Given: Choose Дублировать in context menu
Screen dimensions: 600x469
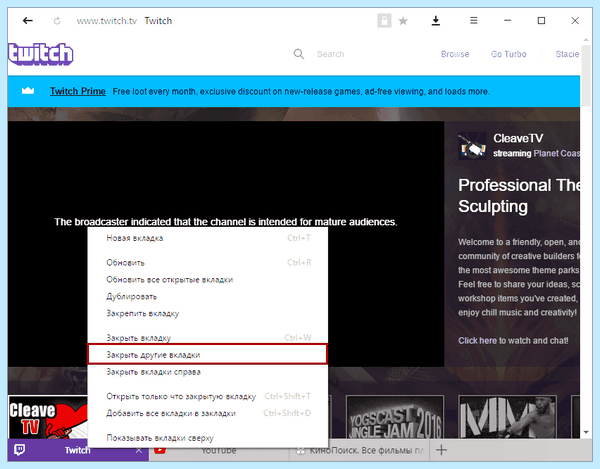Looking at the screenshot, I should tap(208, 296).
